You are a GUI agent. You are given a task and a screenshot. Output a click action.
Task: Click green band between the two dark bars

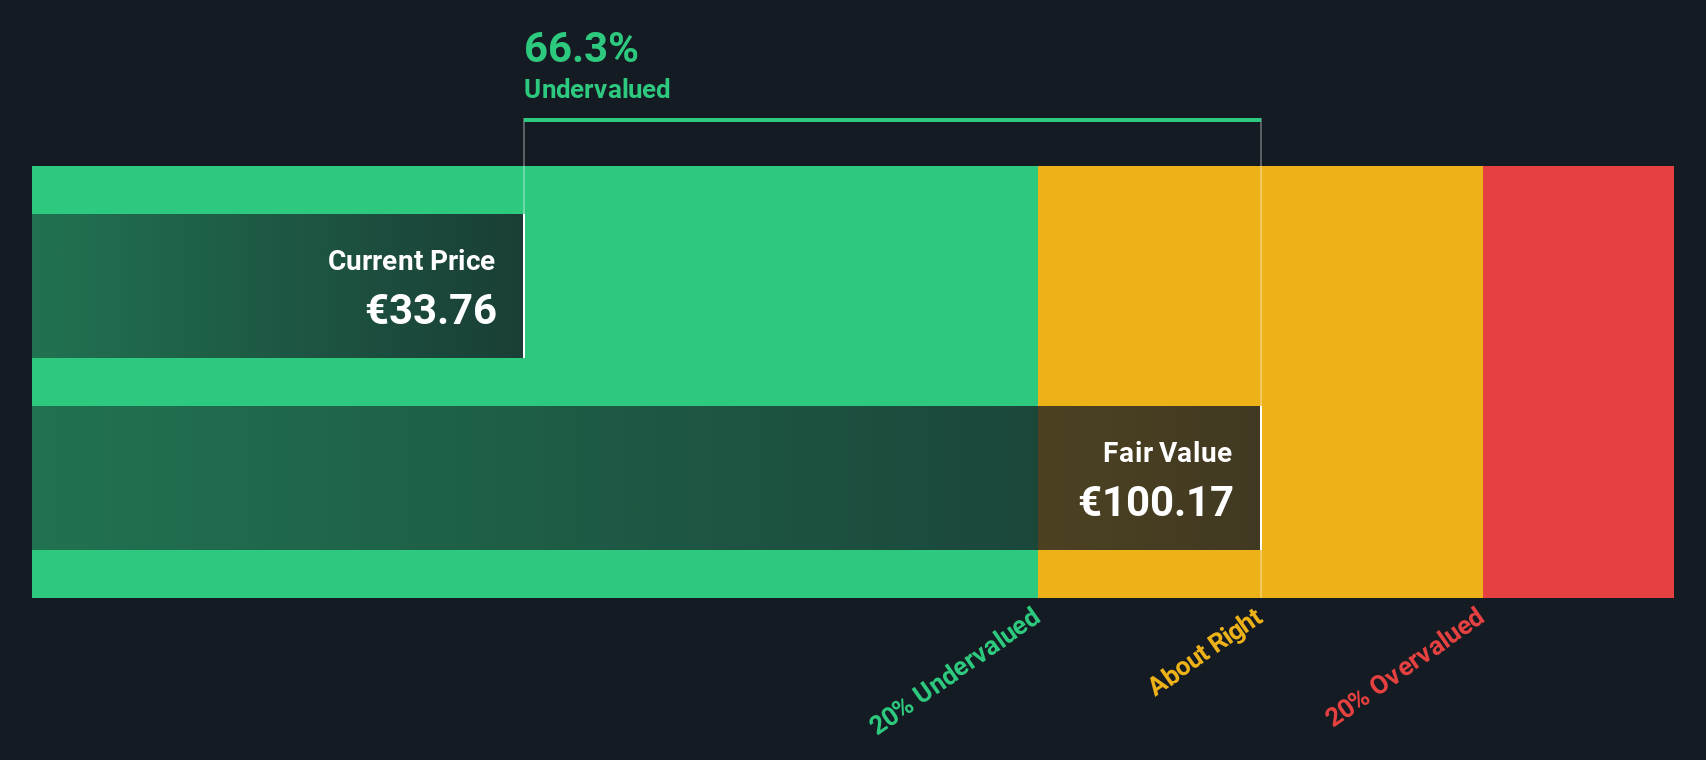pyautogui.click(x=535, y=382)
